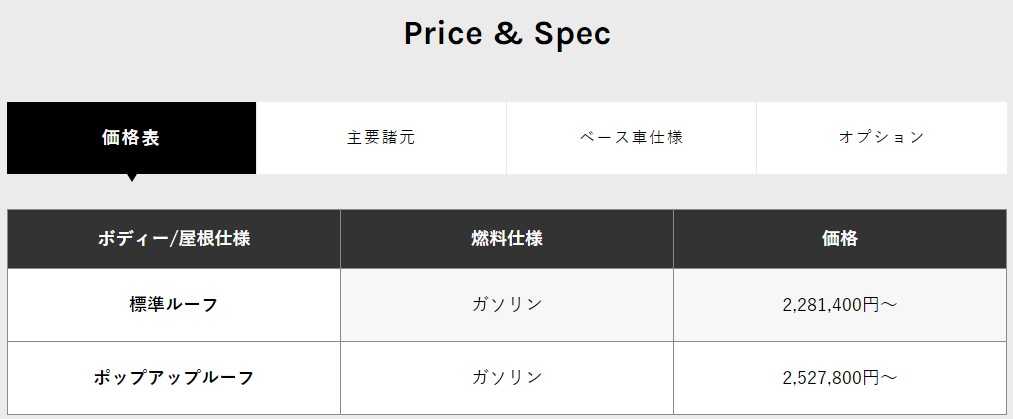
Task: Open the 価格表 tab
Action: (131, 138)
